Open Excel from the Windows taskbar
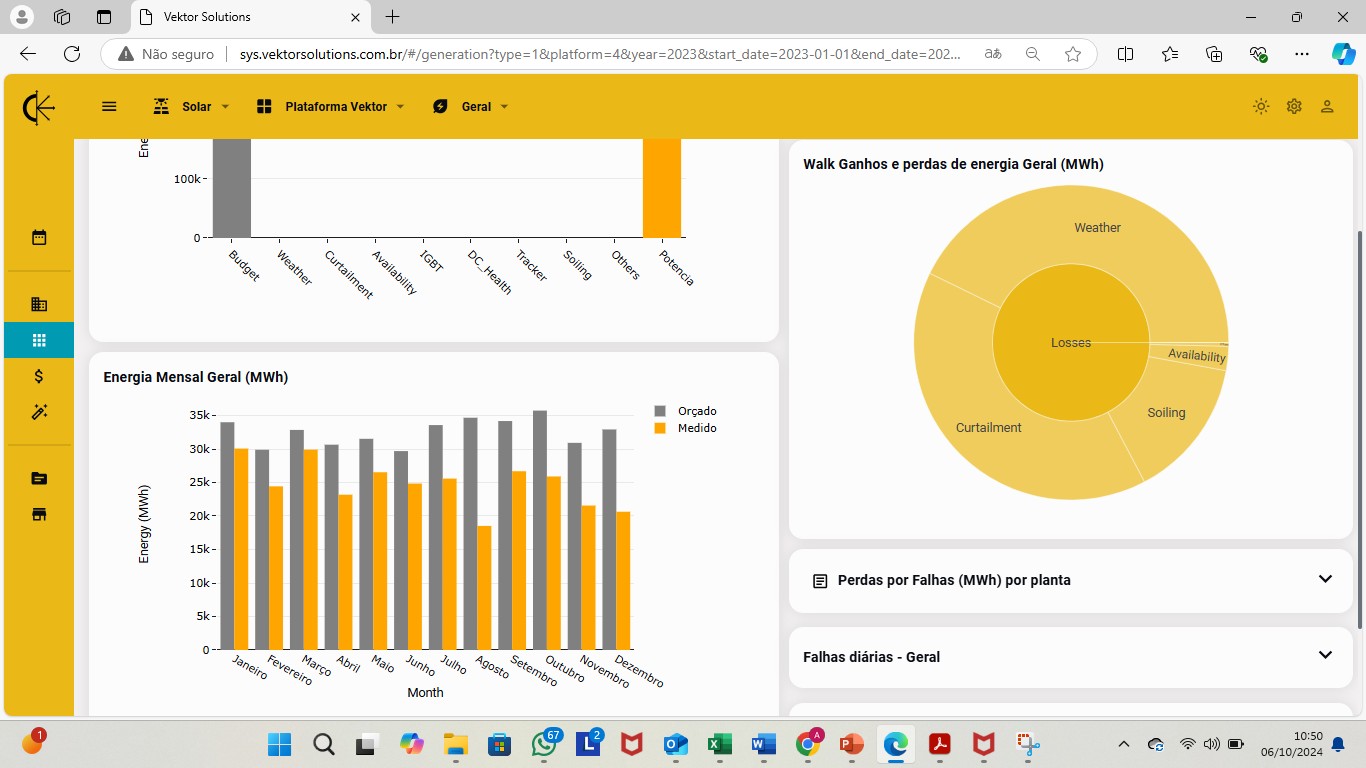1366x768 pixels. [x=717, y=744]
